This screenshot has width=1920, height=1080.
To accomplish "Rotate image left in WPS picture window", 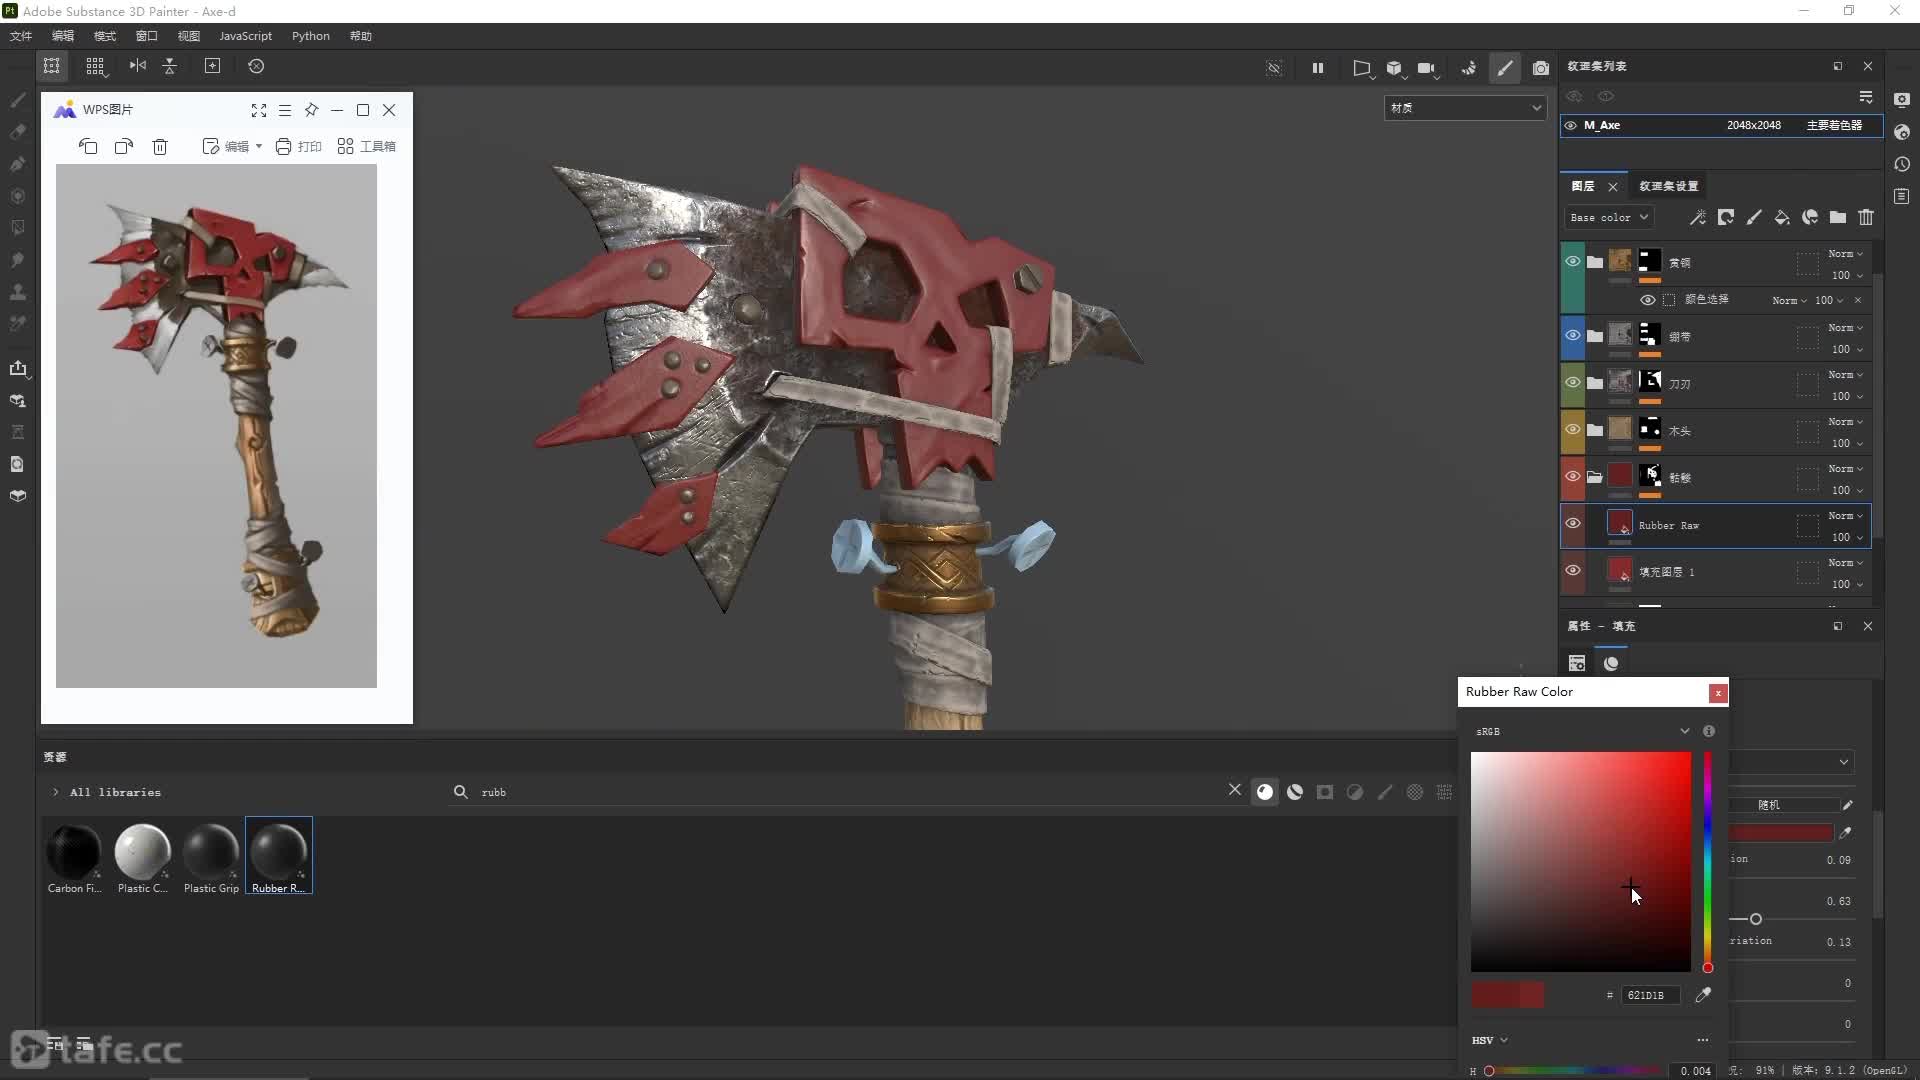I will point(88,146).
